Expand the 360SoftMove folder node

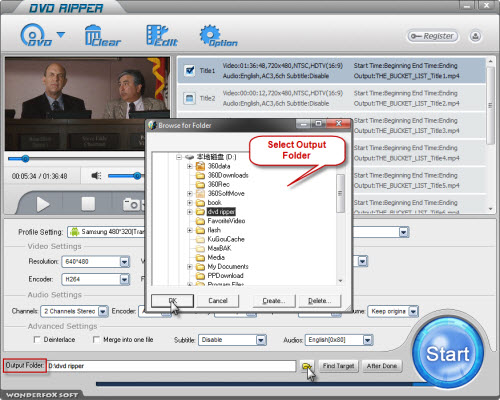(190, 193)
